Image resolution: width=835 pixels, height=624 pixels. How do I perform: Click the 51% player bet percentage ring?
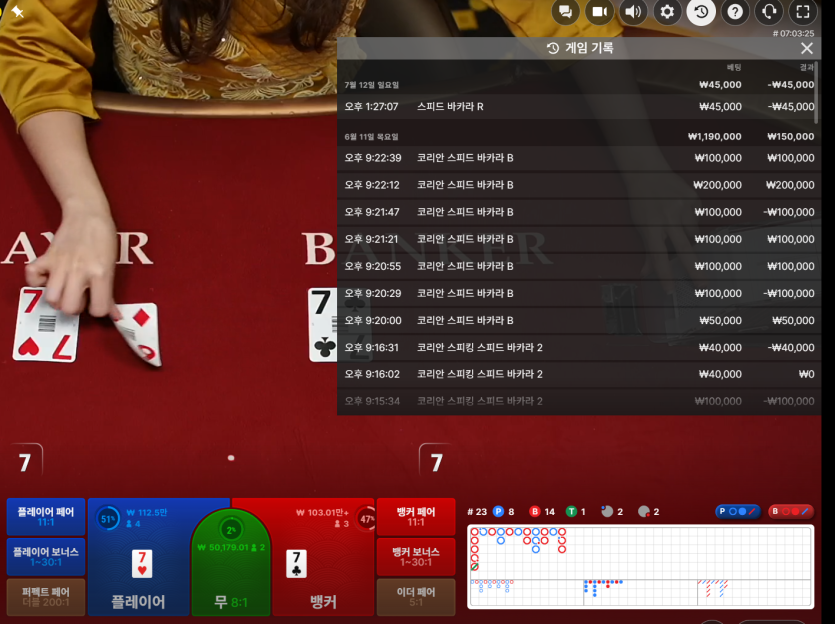[108, 519]
